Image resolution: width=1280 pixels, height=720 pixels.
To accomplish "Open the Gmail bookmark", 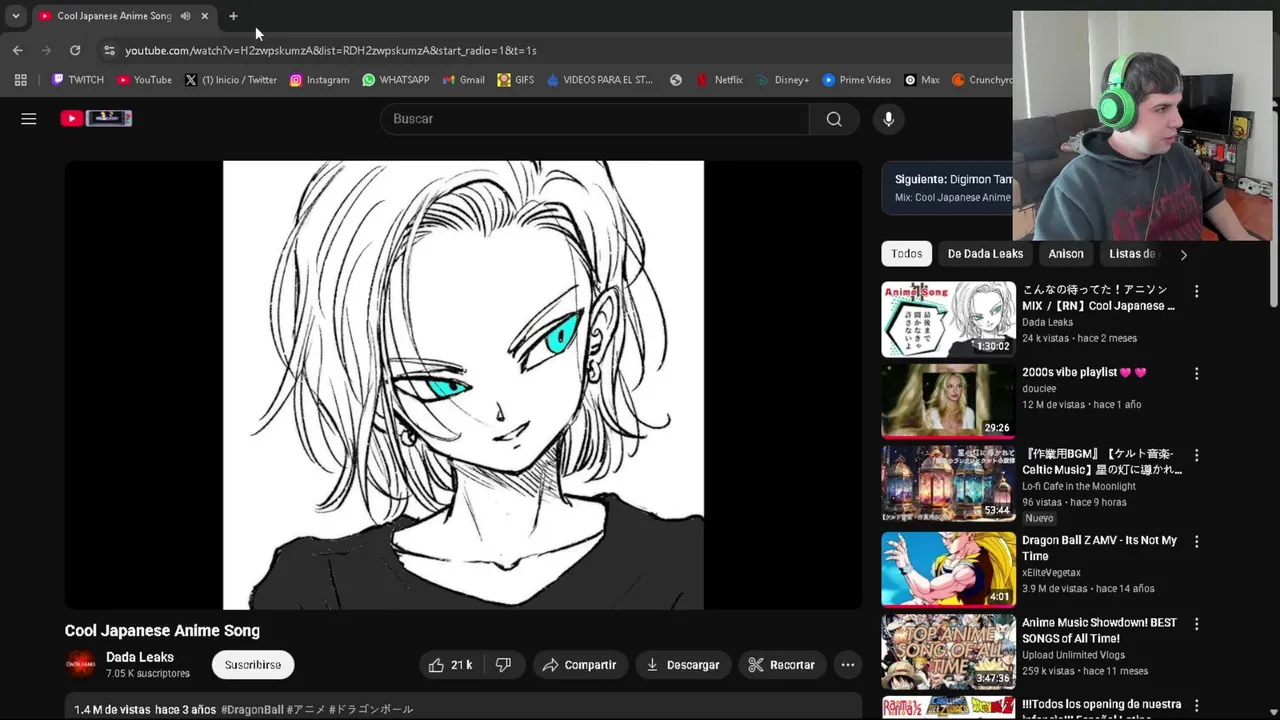I will click(464, 80).
